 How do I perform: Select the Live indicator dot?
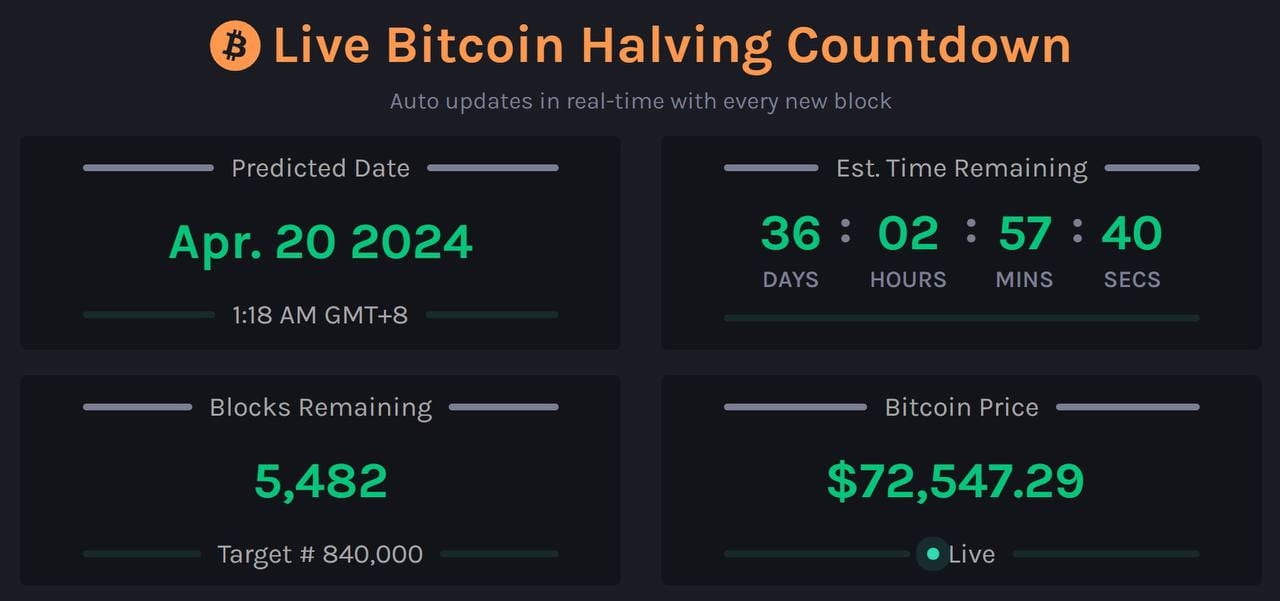tap(933, 553)
